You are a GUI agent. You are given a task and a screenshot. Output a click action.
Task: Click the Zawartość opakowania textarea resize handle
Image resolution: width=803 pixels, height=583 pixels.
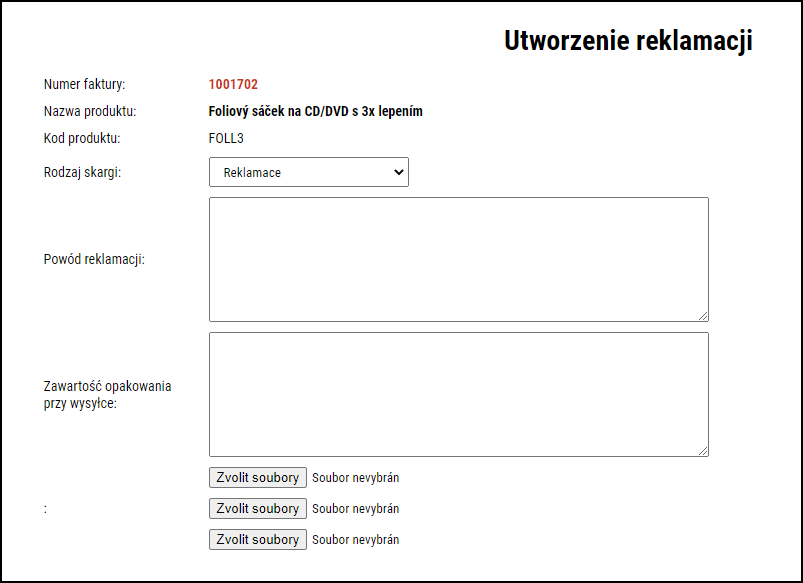point(703,451)
